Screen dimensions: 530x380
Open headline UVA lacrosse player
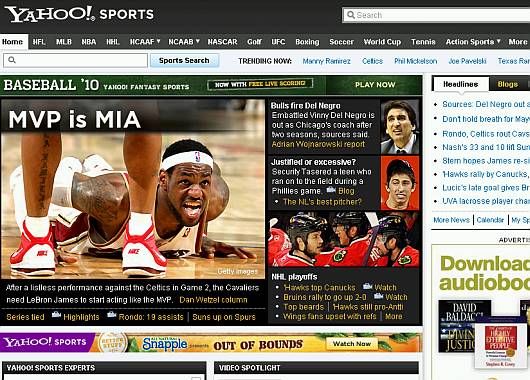(x=486, y=201)
